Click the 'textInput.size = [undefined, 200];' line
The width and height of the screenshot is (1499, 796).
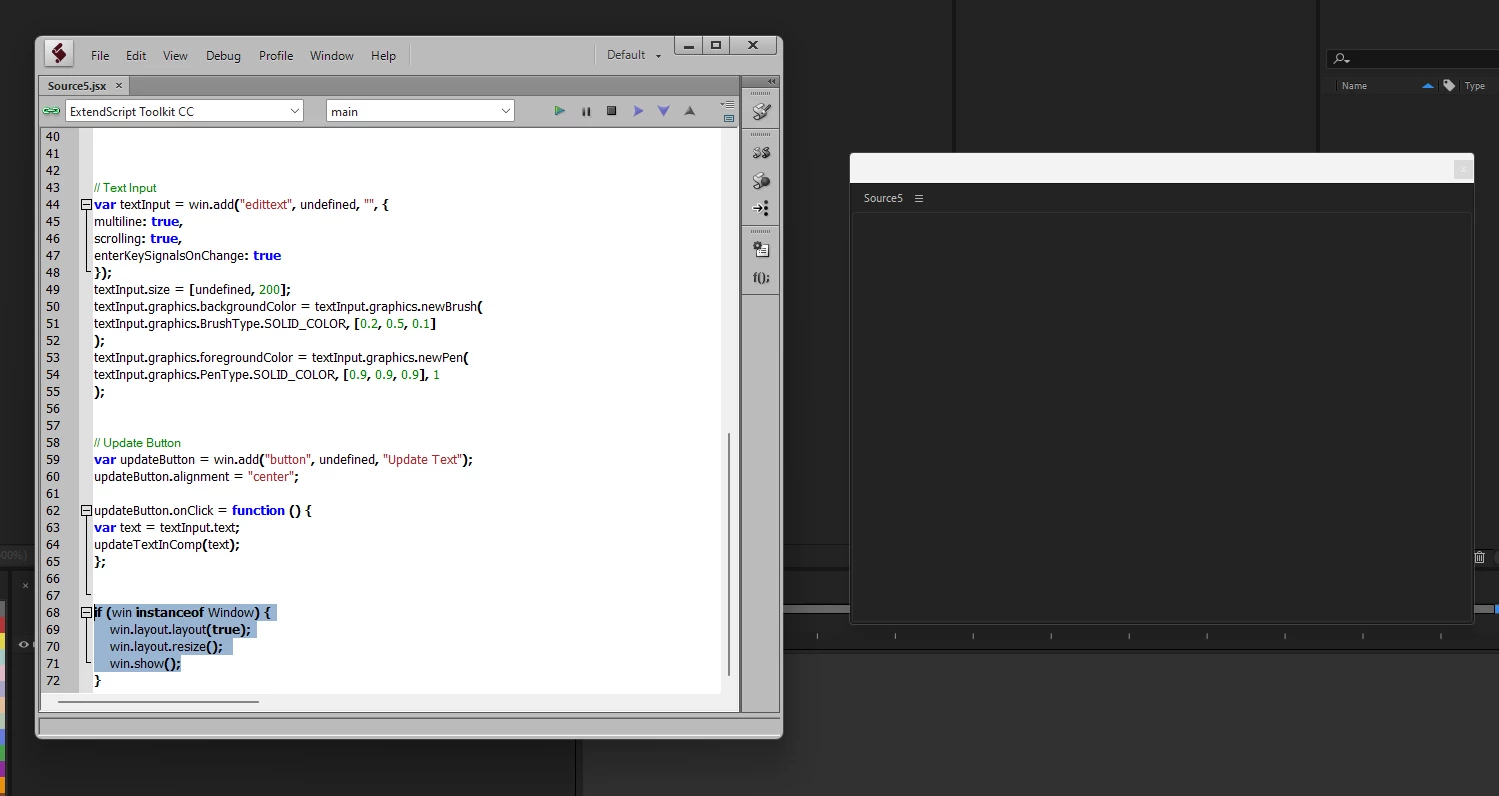[x=192, y=289]
